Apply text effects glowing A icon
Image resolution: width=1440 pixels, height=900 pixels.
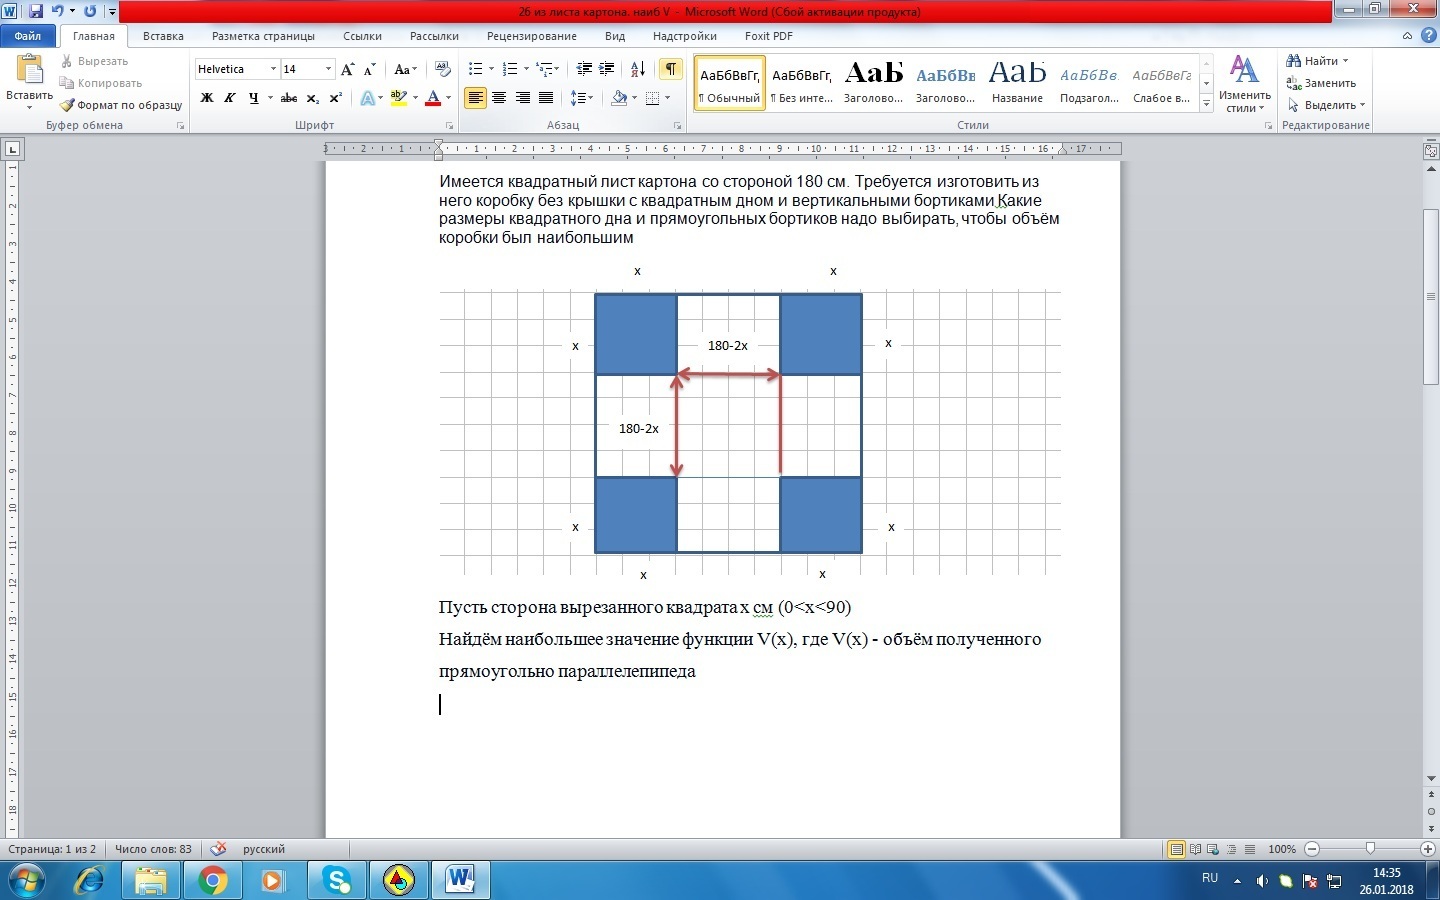tap(367, 98)
